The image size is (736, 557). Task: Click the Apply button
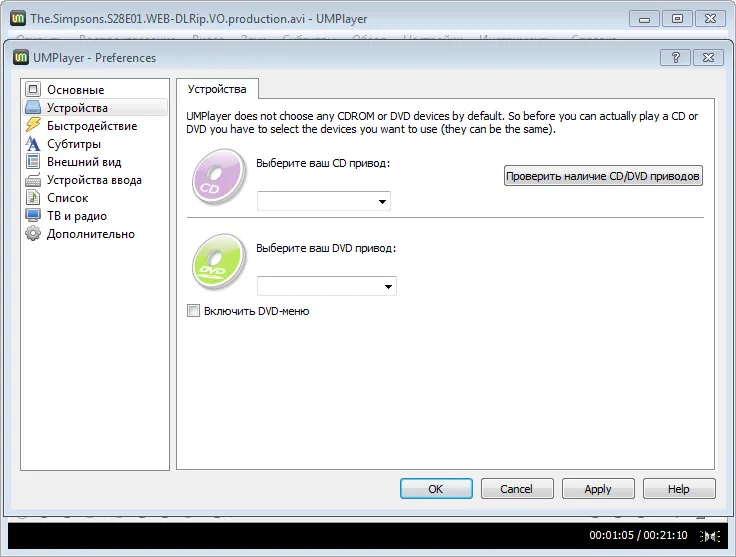(x=598, y=489)
